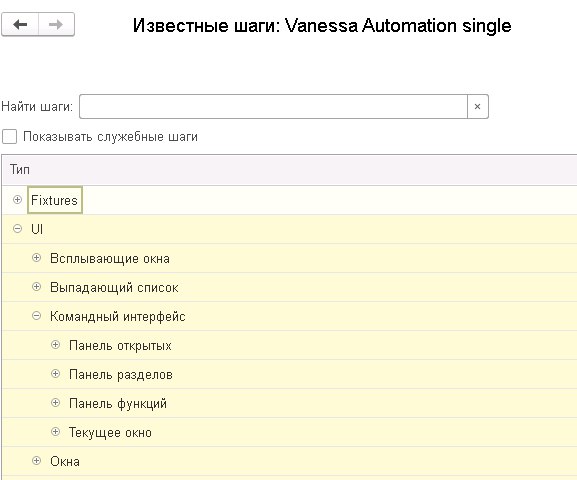Expand Панель разделов node

tap(55, 374)
